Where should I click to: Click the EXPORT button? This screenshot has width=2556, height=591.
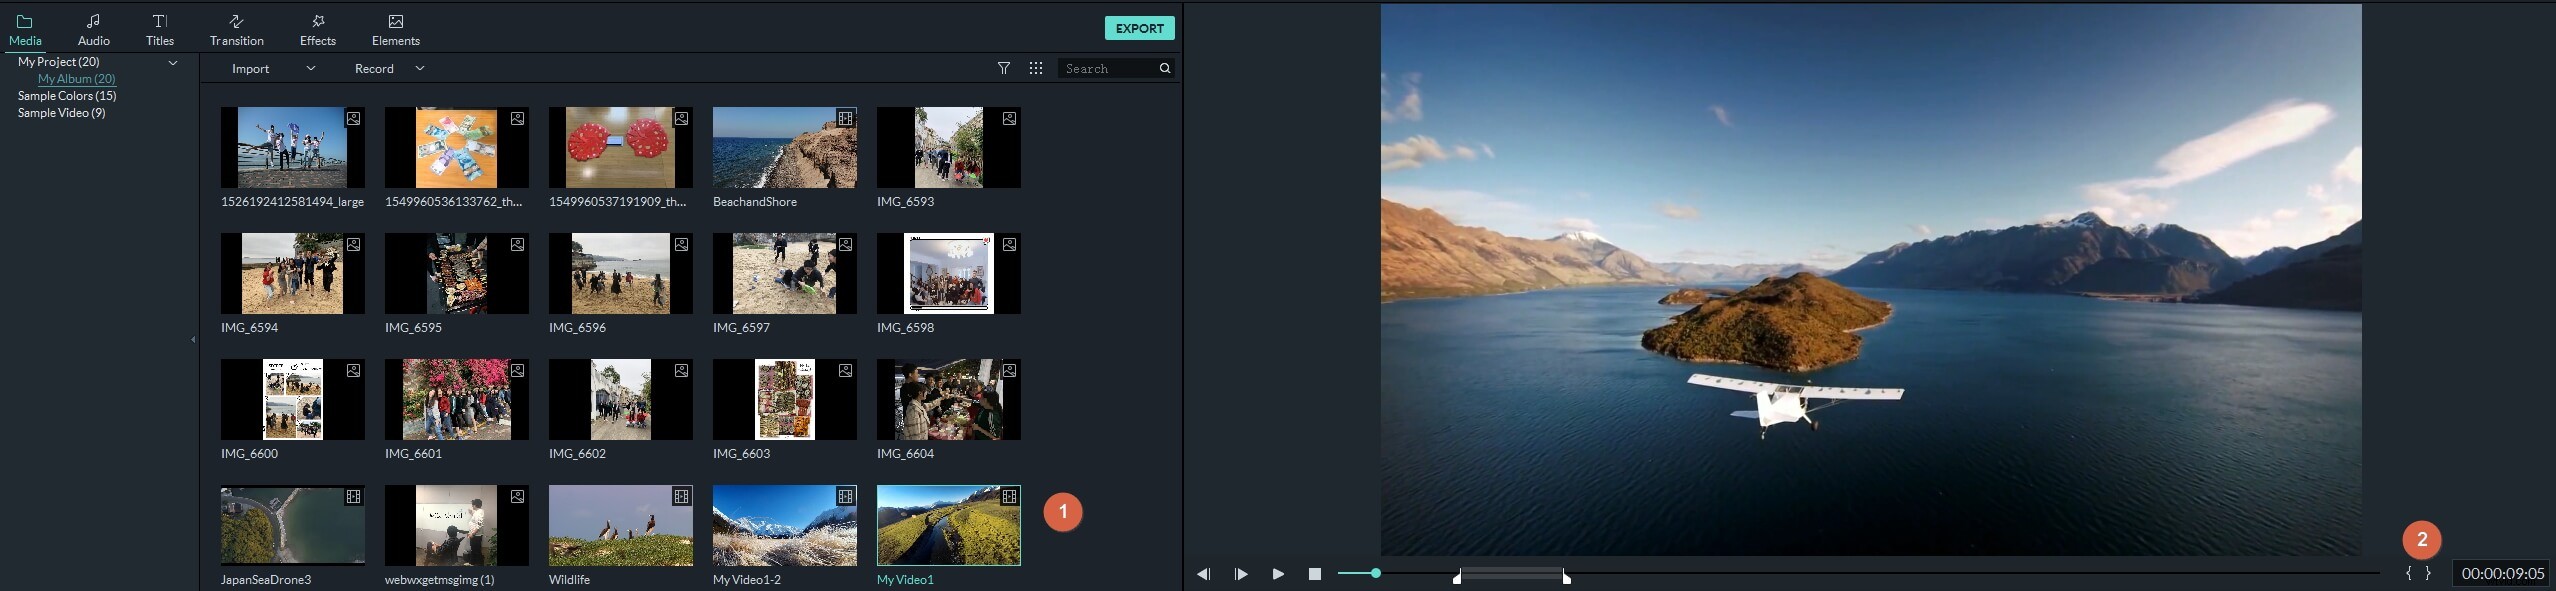coord(1139,28)
